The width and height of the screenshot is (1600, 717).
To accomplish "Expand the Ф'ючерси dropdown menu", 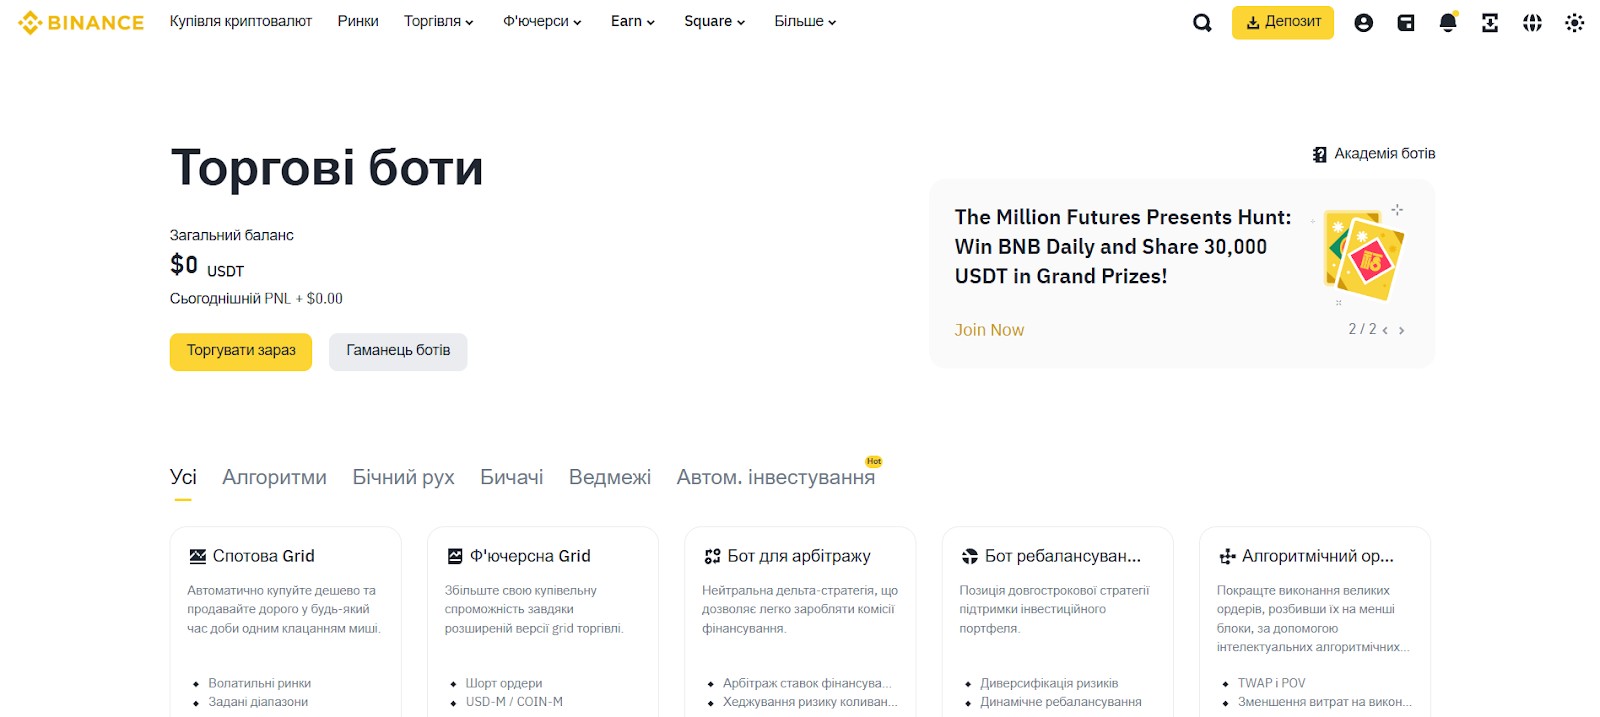I will pos(542,21).
